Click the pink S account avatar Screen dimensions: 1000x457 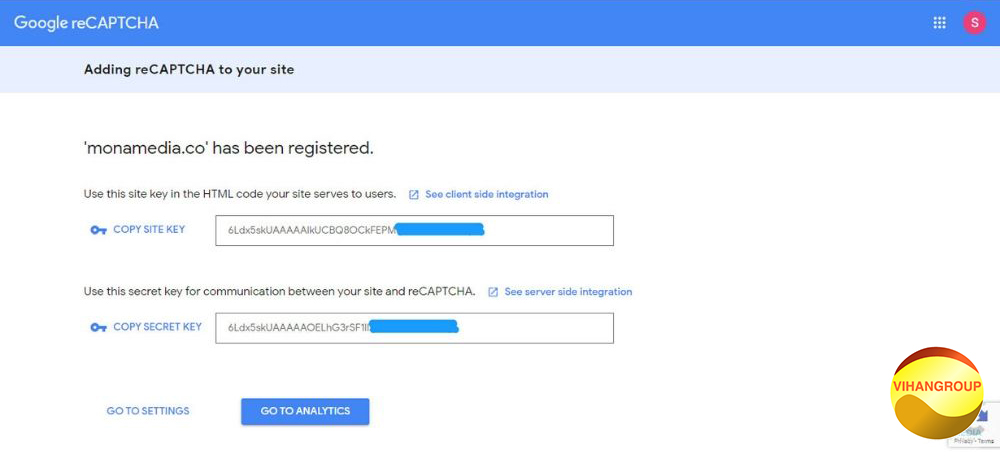[x=974, y=23]
